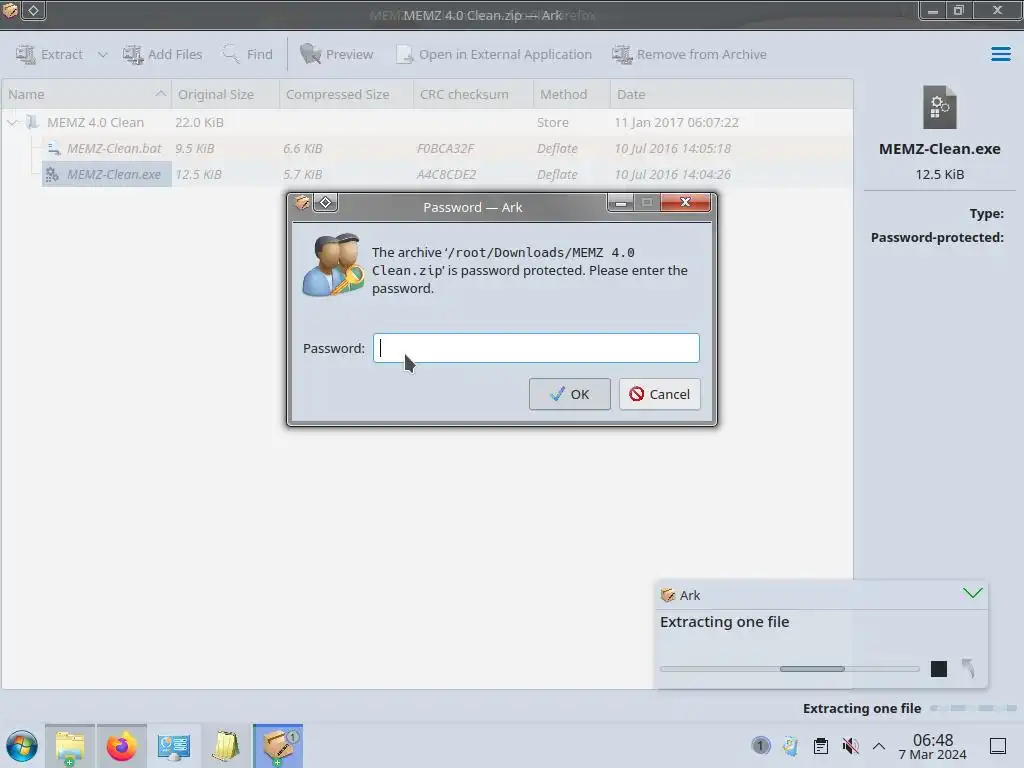Click the MEMZ-Clean.exe preview icon in info panel
Screen dimensions: 1024x768
point(939,107)
